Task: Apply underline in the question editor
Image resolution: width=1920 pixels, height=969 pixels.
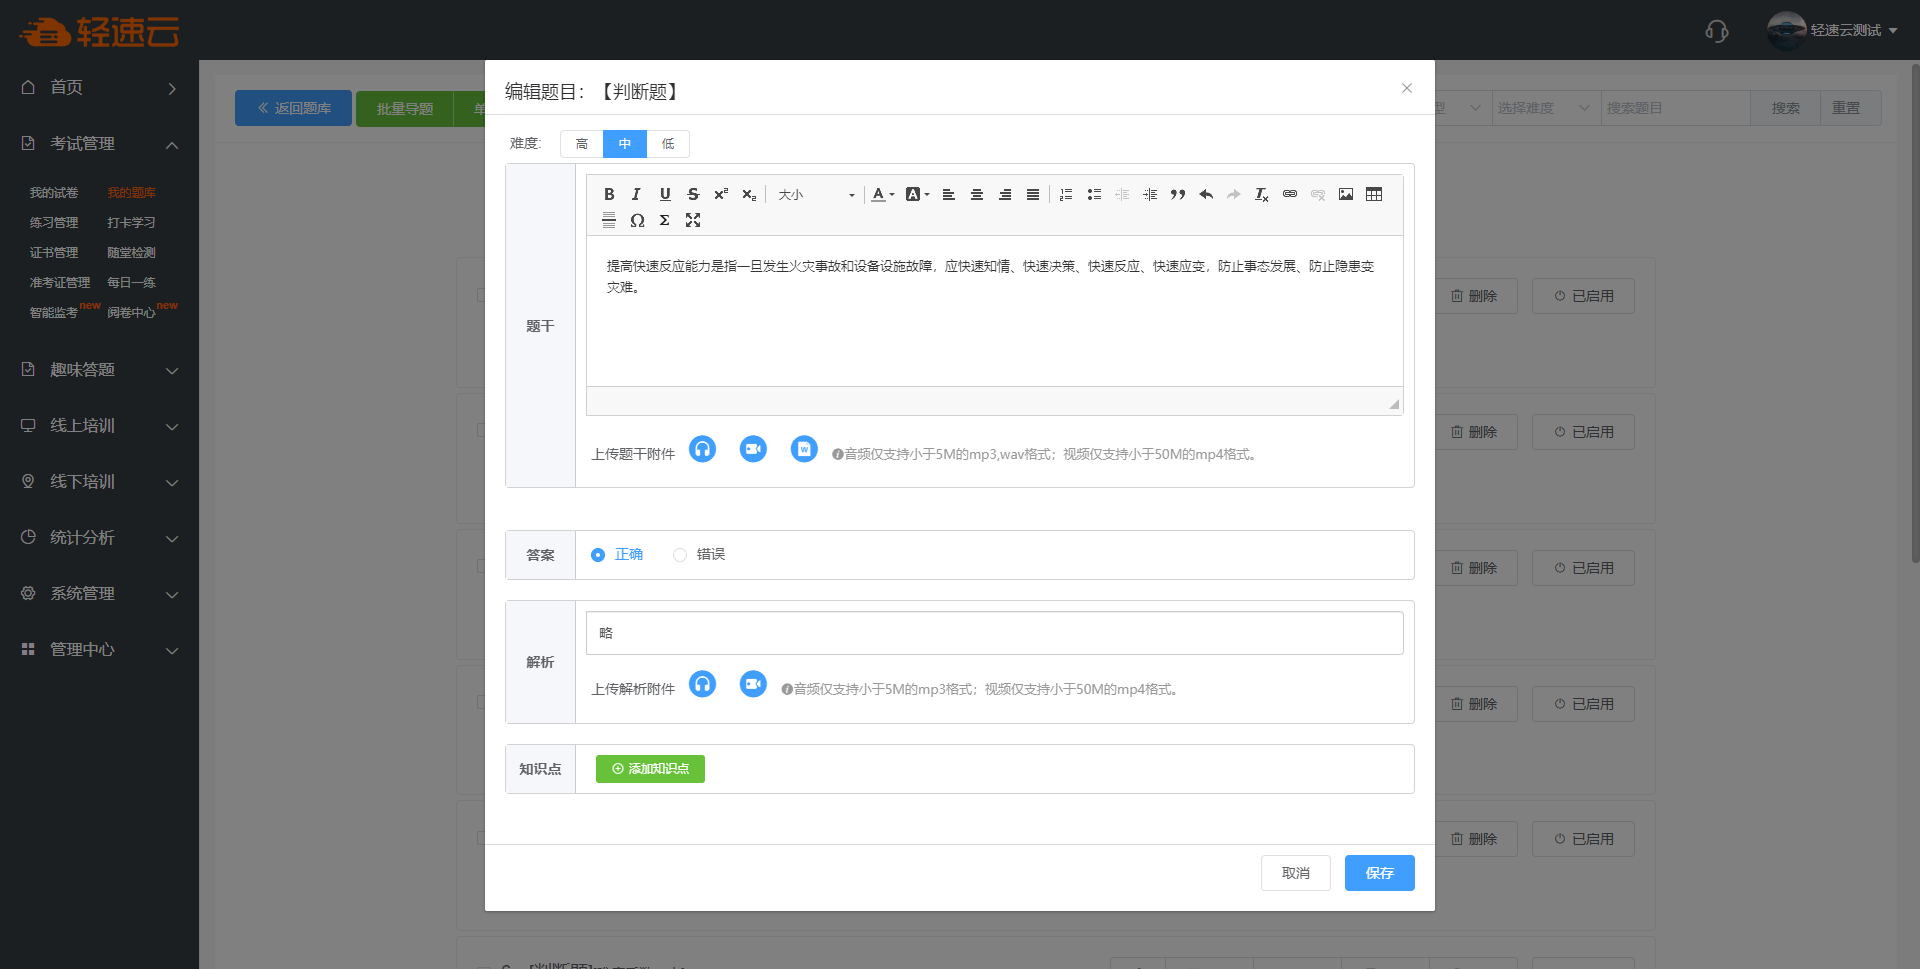Action: click(x=665, y=194)
